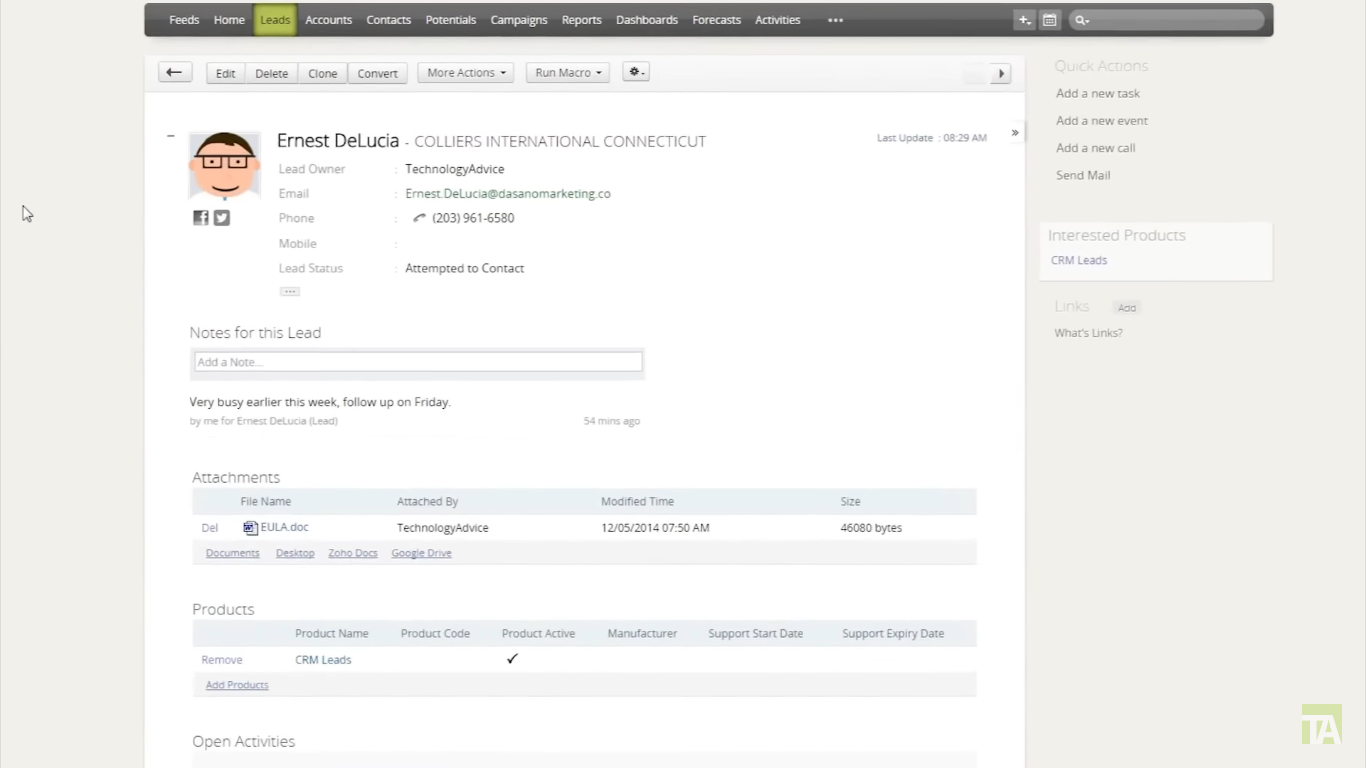
Task: Open the EULA.doc file icon
Action: pyautogui.click(x=250, y=528)
